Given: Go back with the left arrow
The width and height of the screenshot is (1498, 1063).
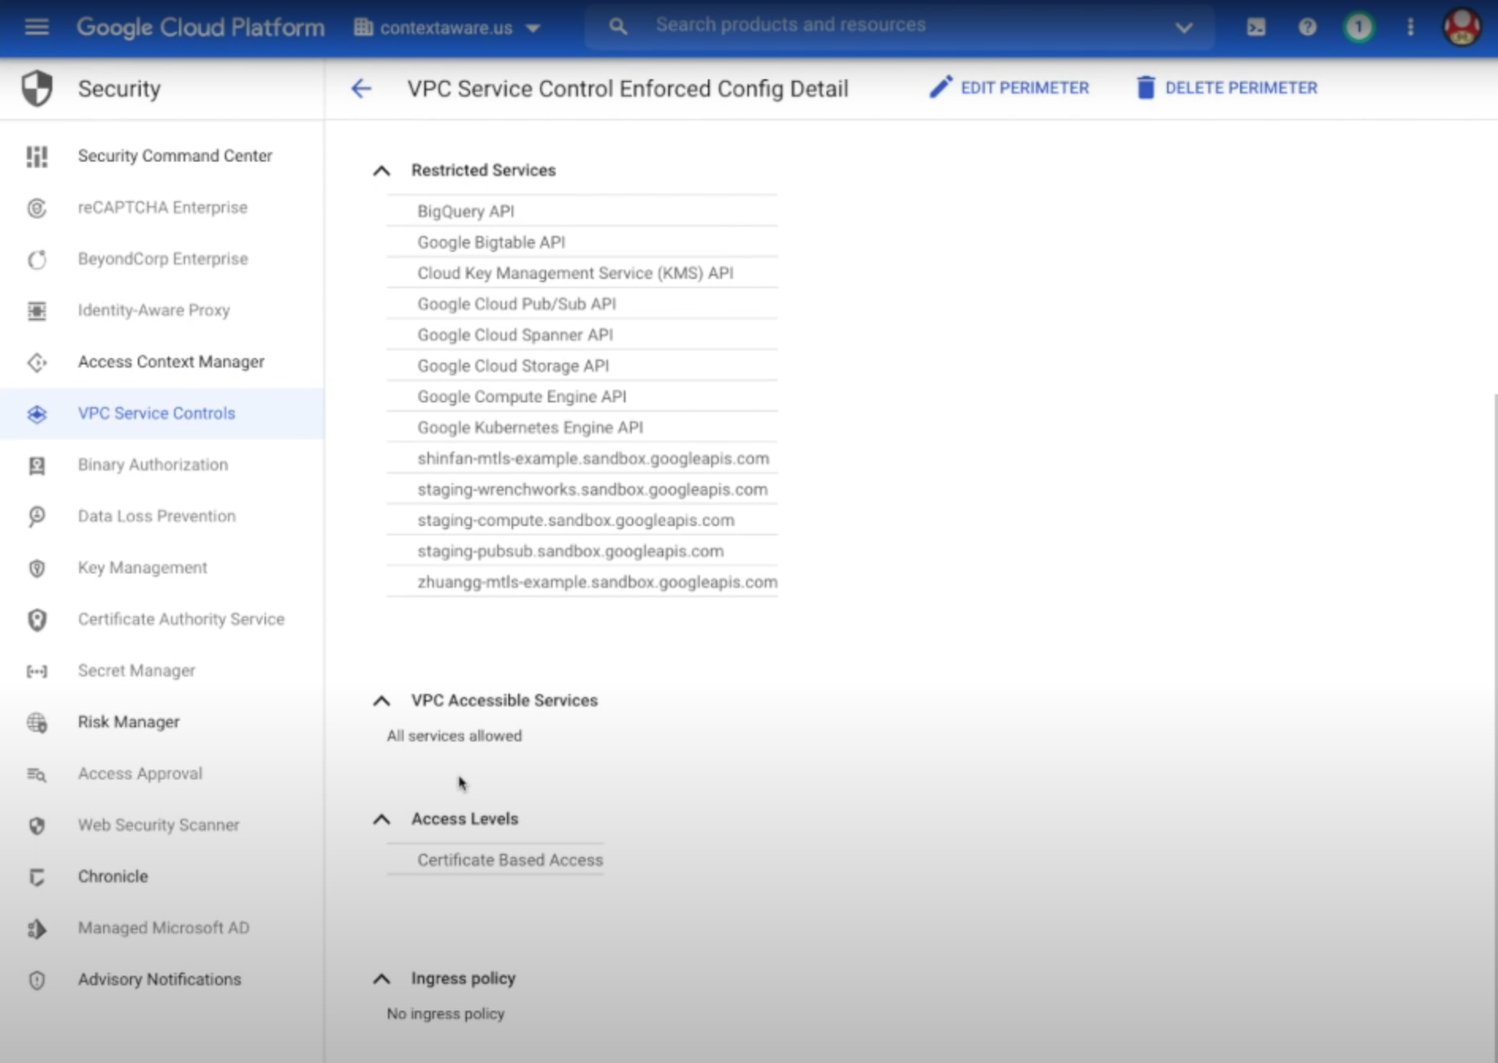Looking at the screenshot, I should [361, 89].
